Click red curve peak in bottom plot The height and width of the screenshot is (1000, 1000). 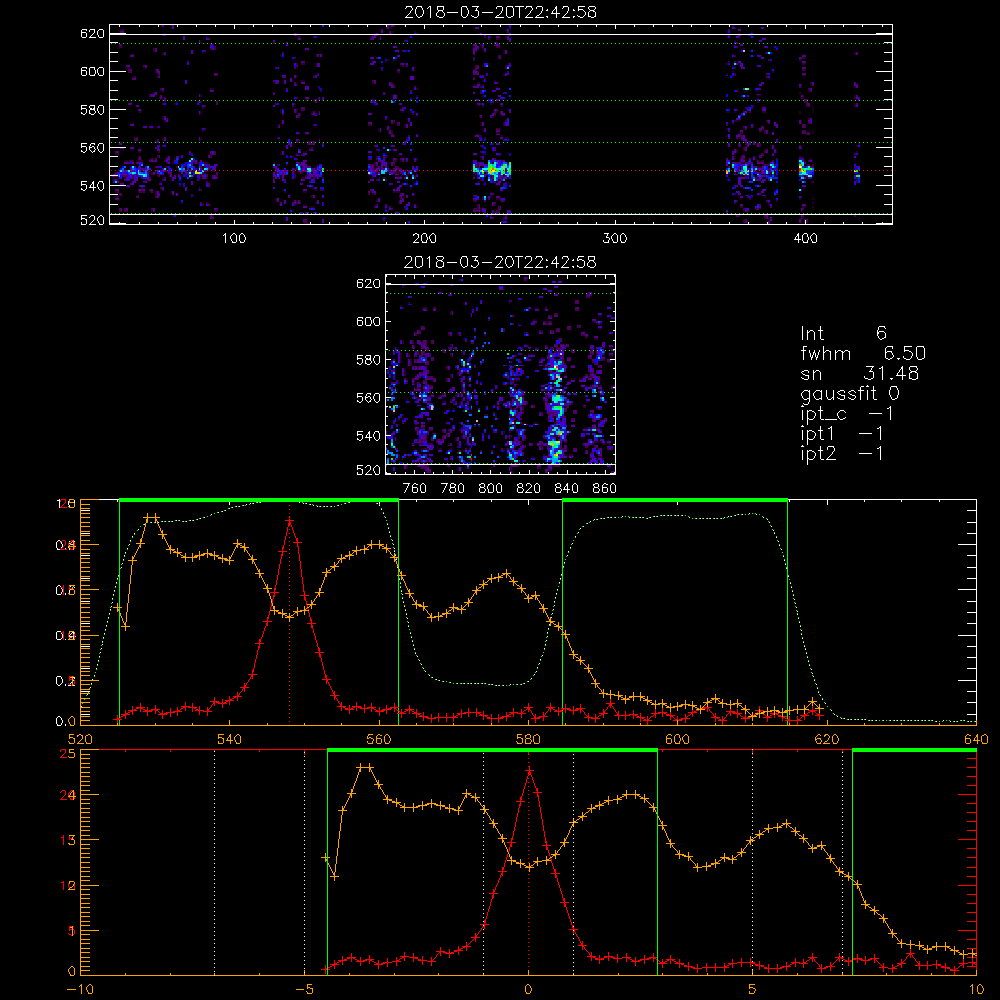[x=529, y=771]
